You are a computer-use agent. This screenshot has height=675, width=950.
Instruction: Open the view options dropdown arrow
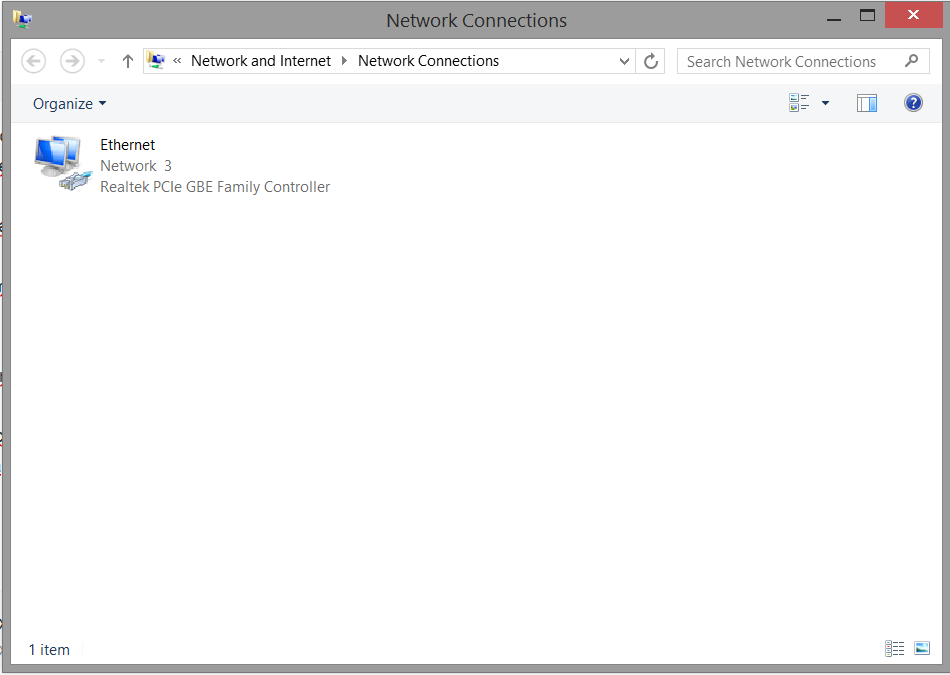point(825,103)
